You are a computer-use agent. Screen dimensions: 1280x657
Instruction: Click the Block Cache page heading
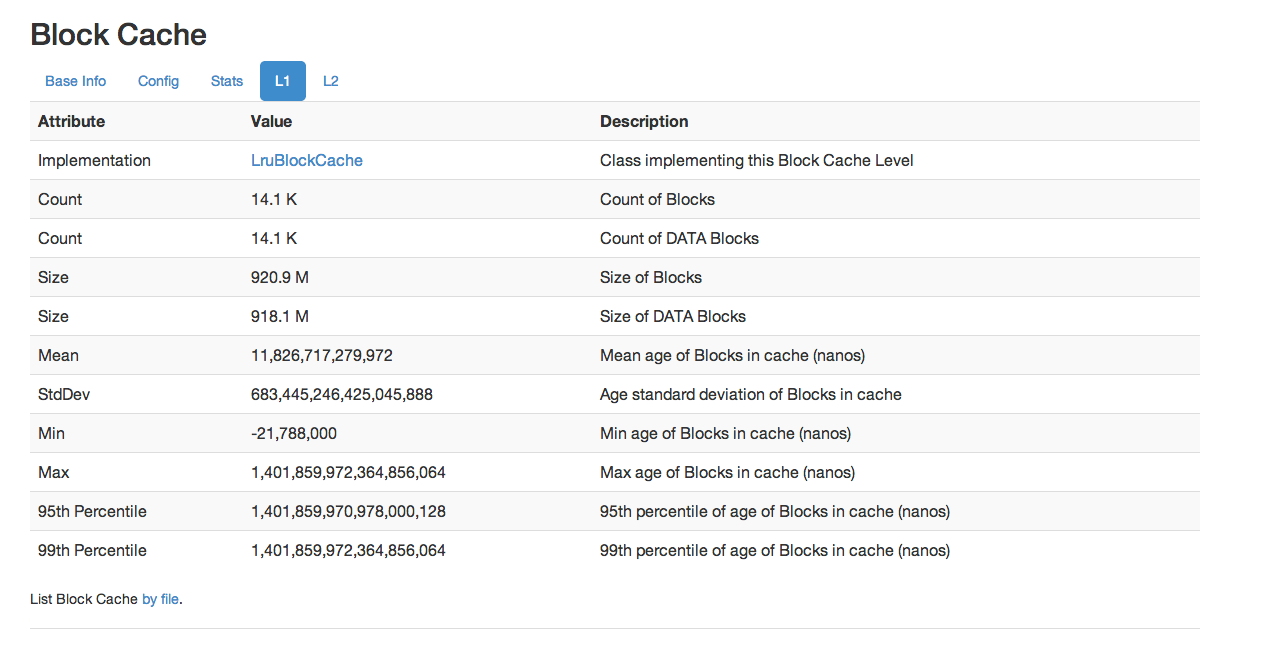118,35
